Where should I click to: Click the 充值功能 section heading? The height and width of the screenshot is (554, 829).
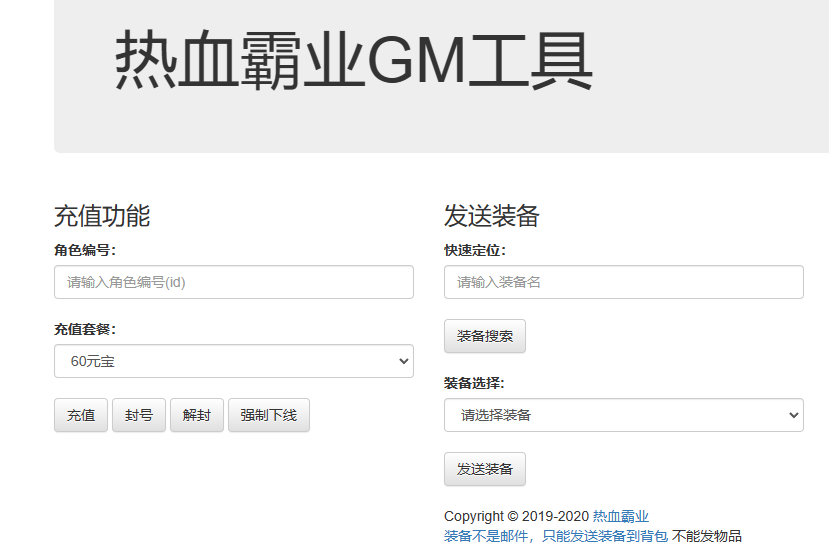pyautogui.click(x=102, y=216)
